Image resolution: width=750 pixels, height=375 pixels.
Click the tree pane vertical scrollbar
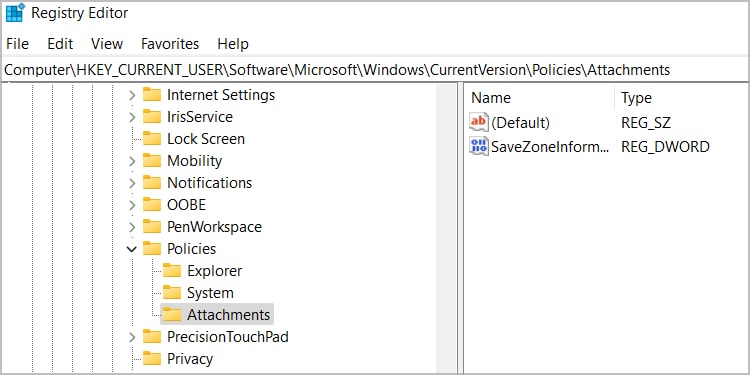click(x=447, y=229)
